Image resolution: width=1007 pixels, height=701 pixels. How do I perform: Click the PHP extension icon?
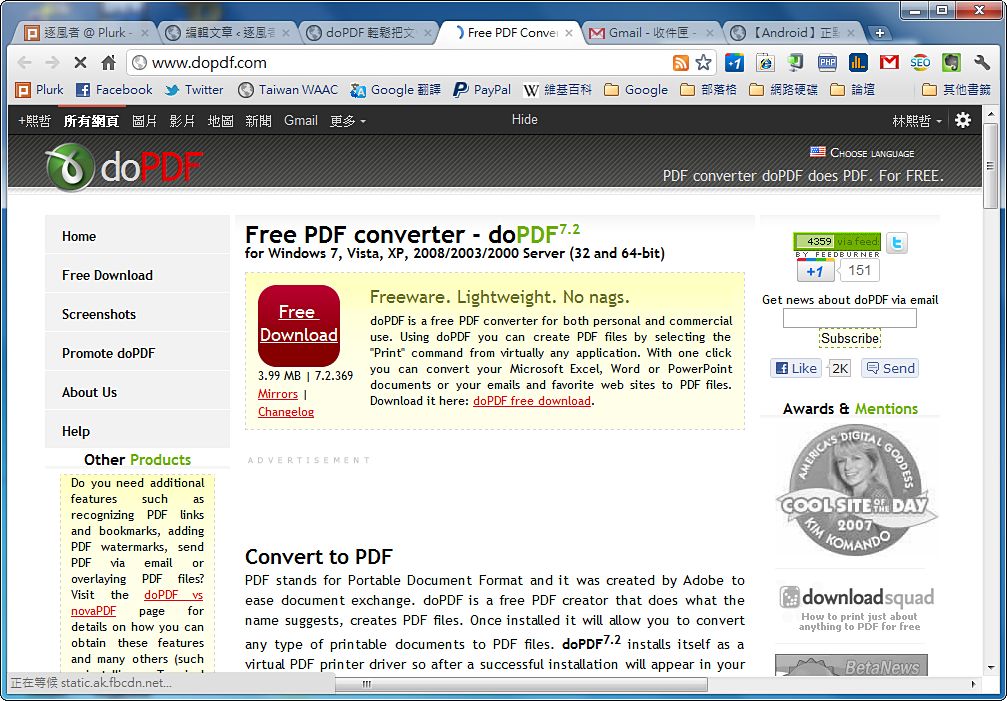[827, 62]
